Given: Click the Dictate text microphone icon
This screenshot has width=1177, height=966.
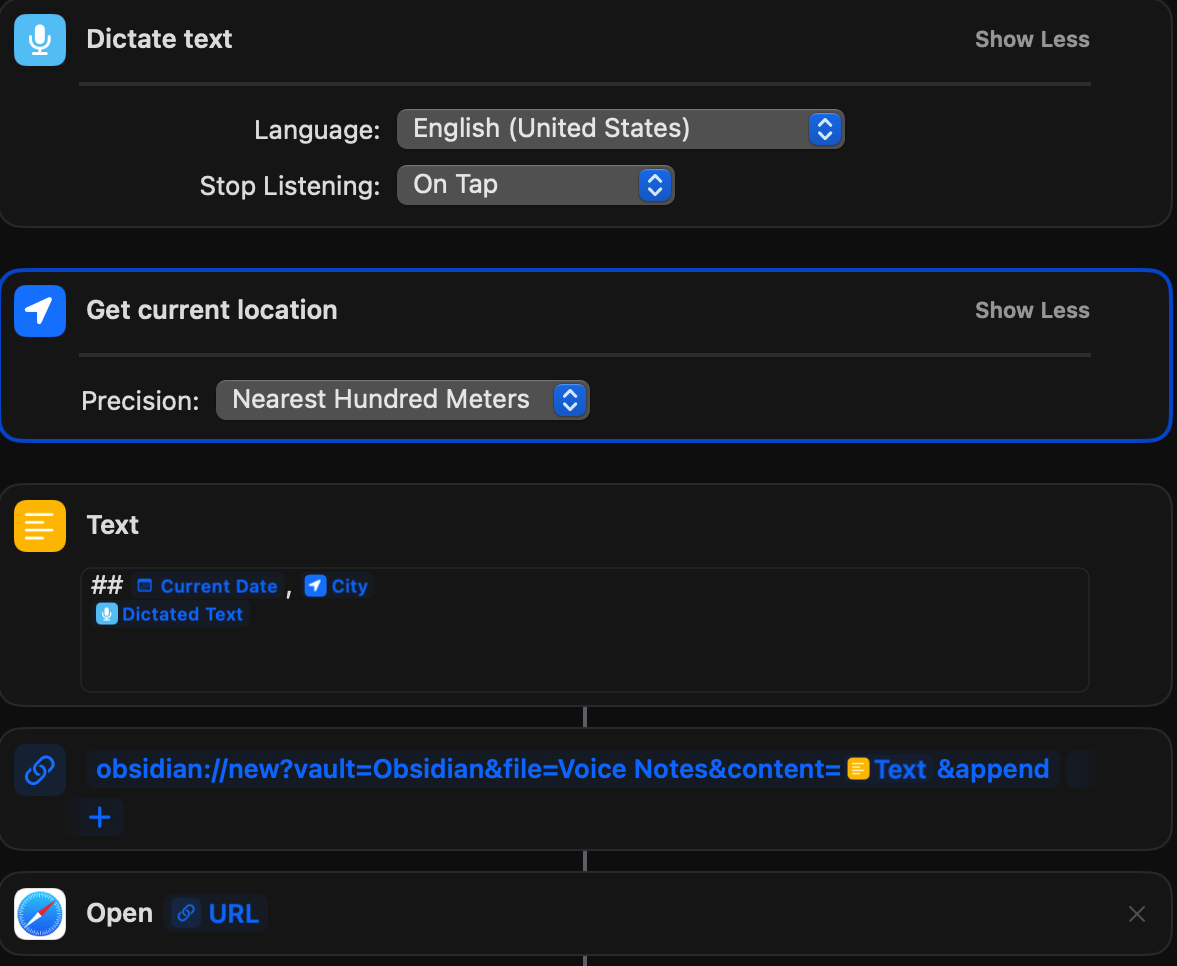Looking at the screenshot, I should coord(40,40).
